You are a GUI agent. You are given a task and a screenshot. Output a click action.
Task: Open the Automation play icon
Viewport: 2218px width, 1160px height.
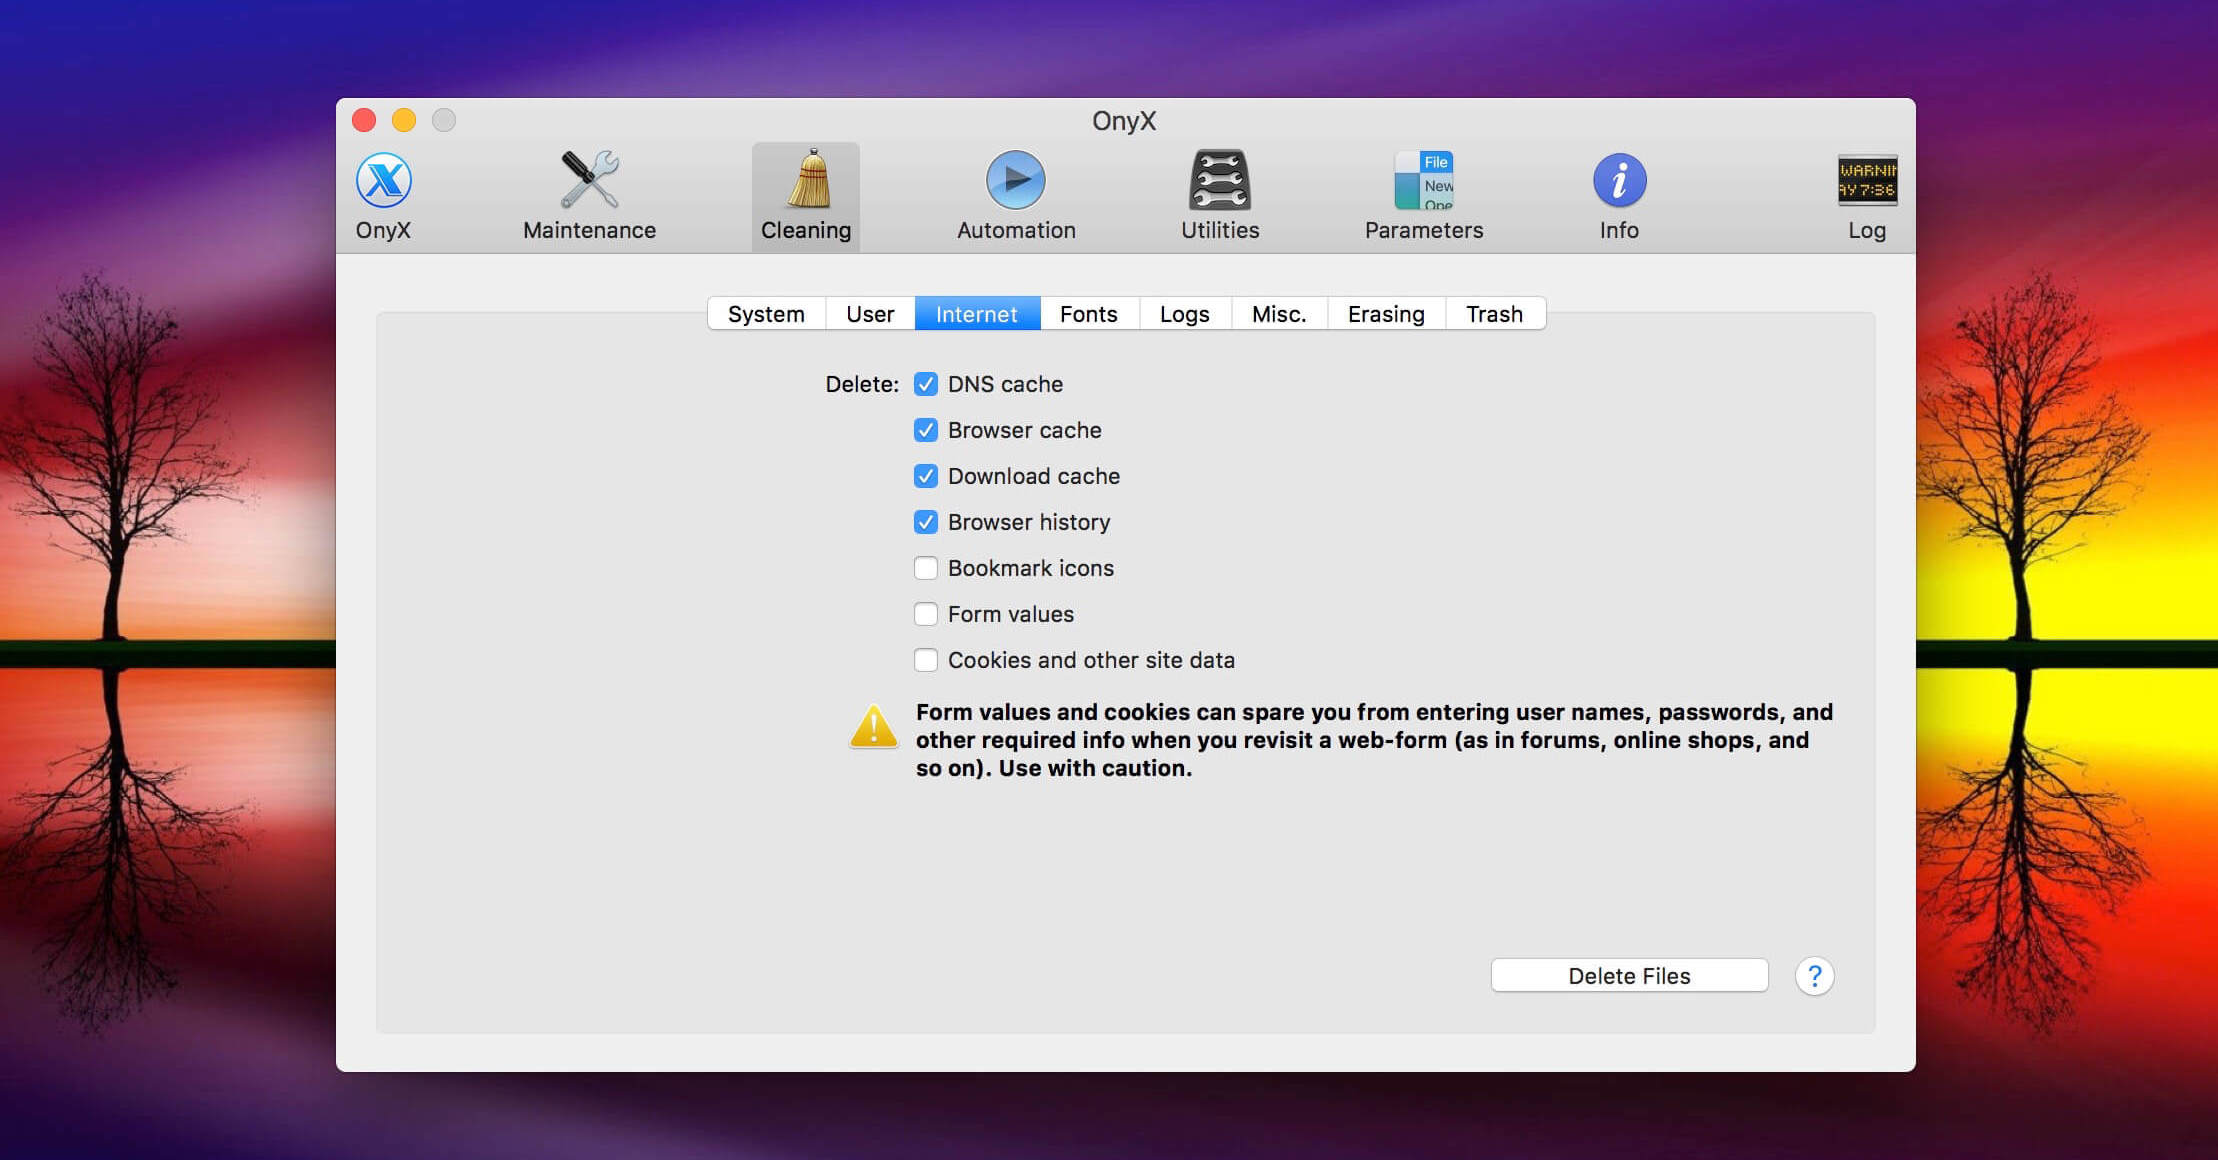click(x=1015, y=181)
